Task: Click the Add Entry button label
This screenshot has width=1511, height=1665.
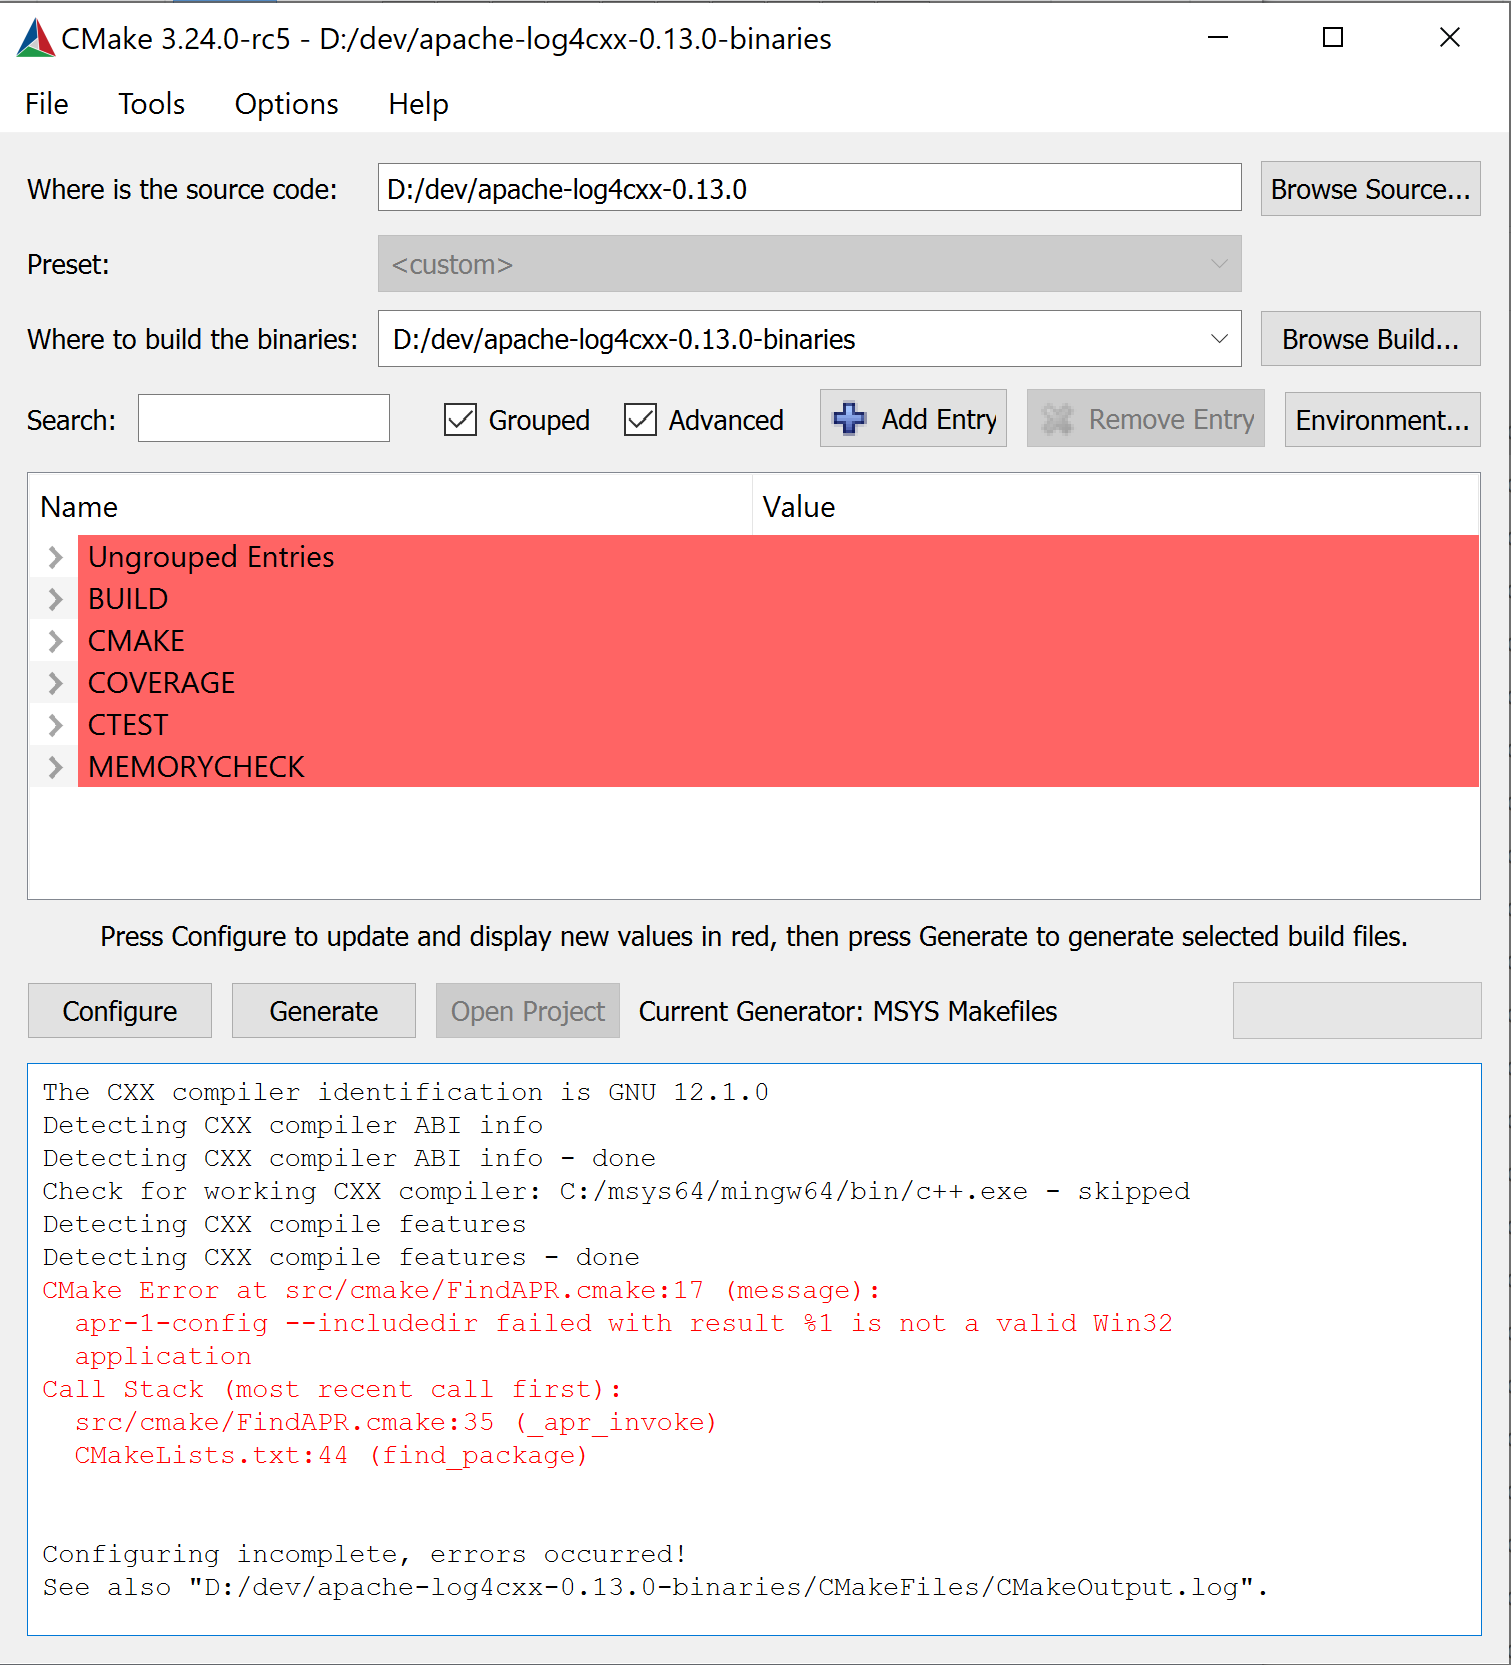Action: 939,419
